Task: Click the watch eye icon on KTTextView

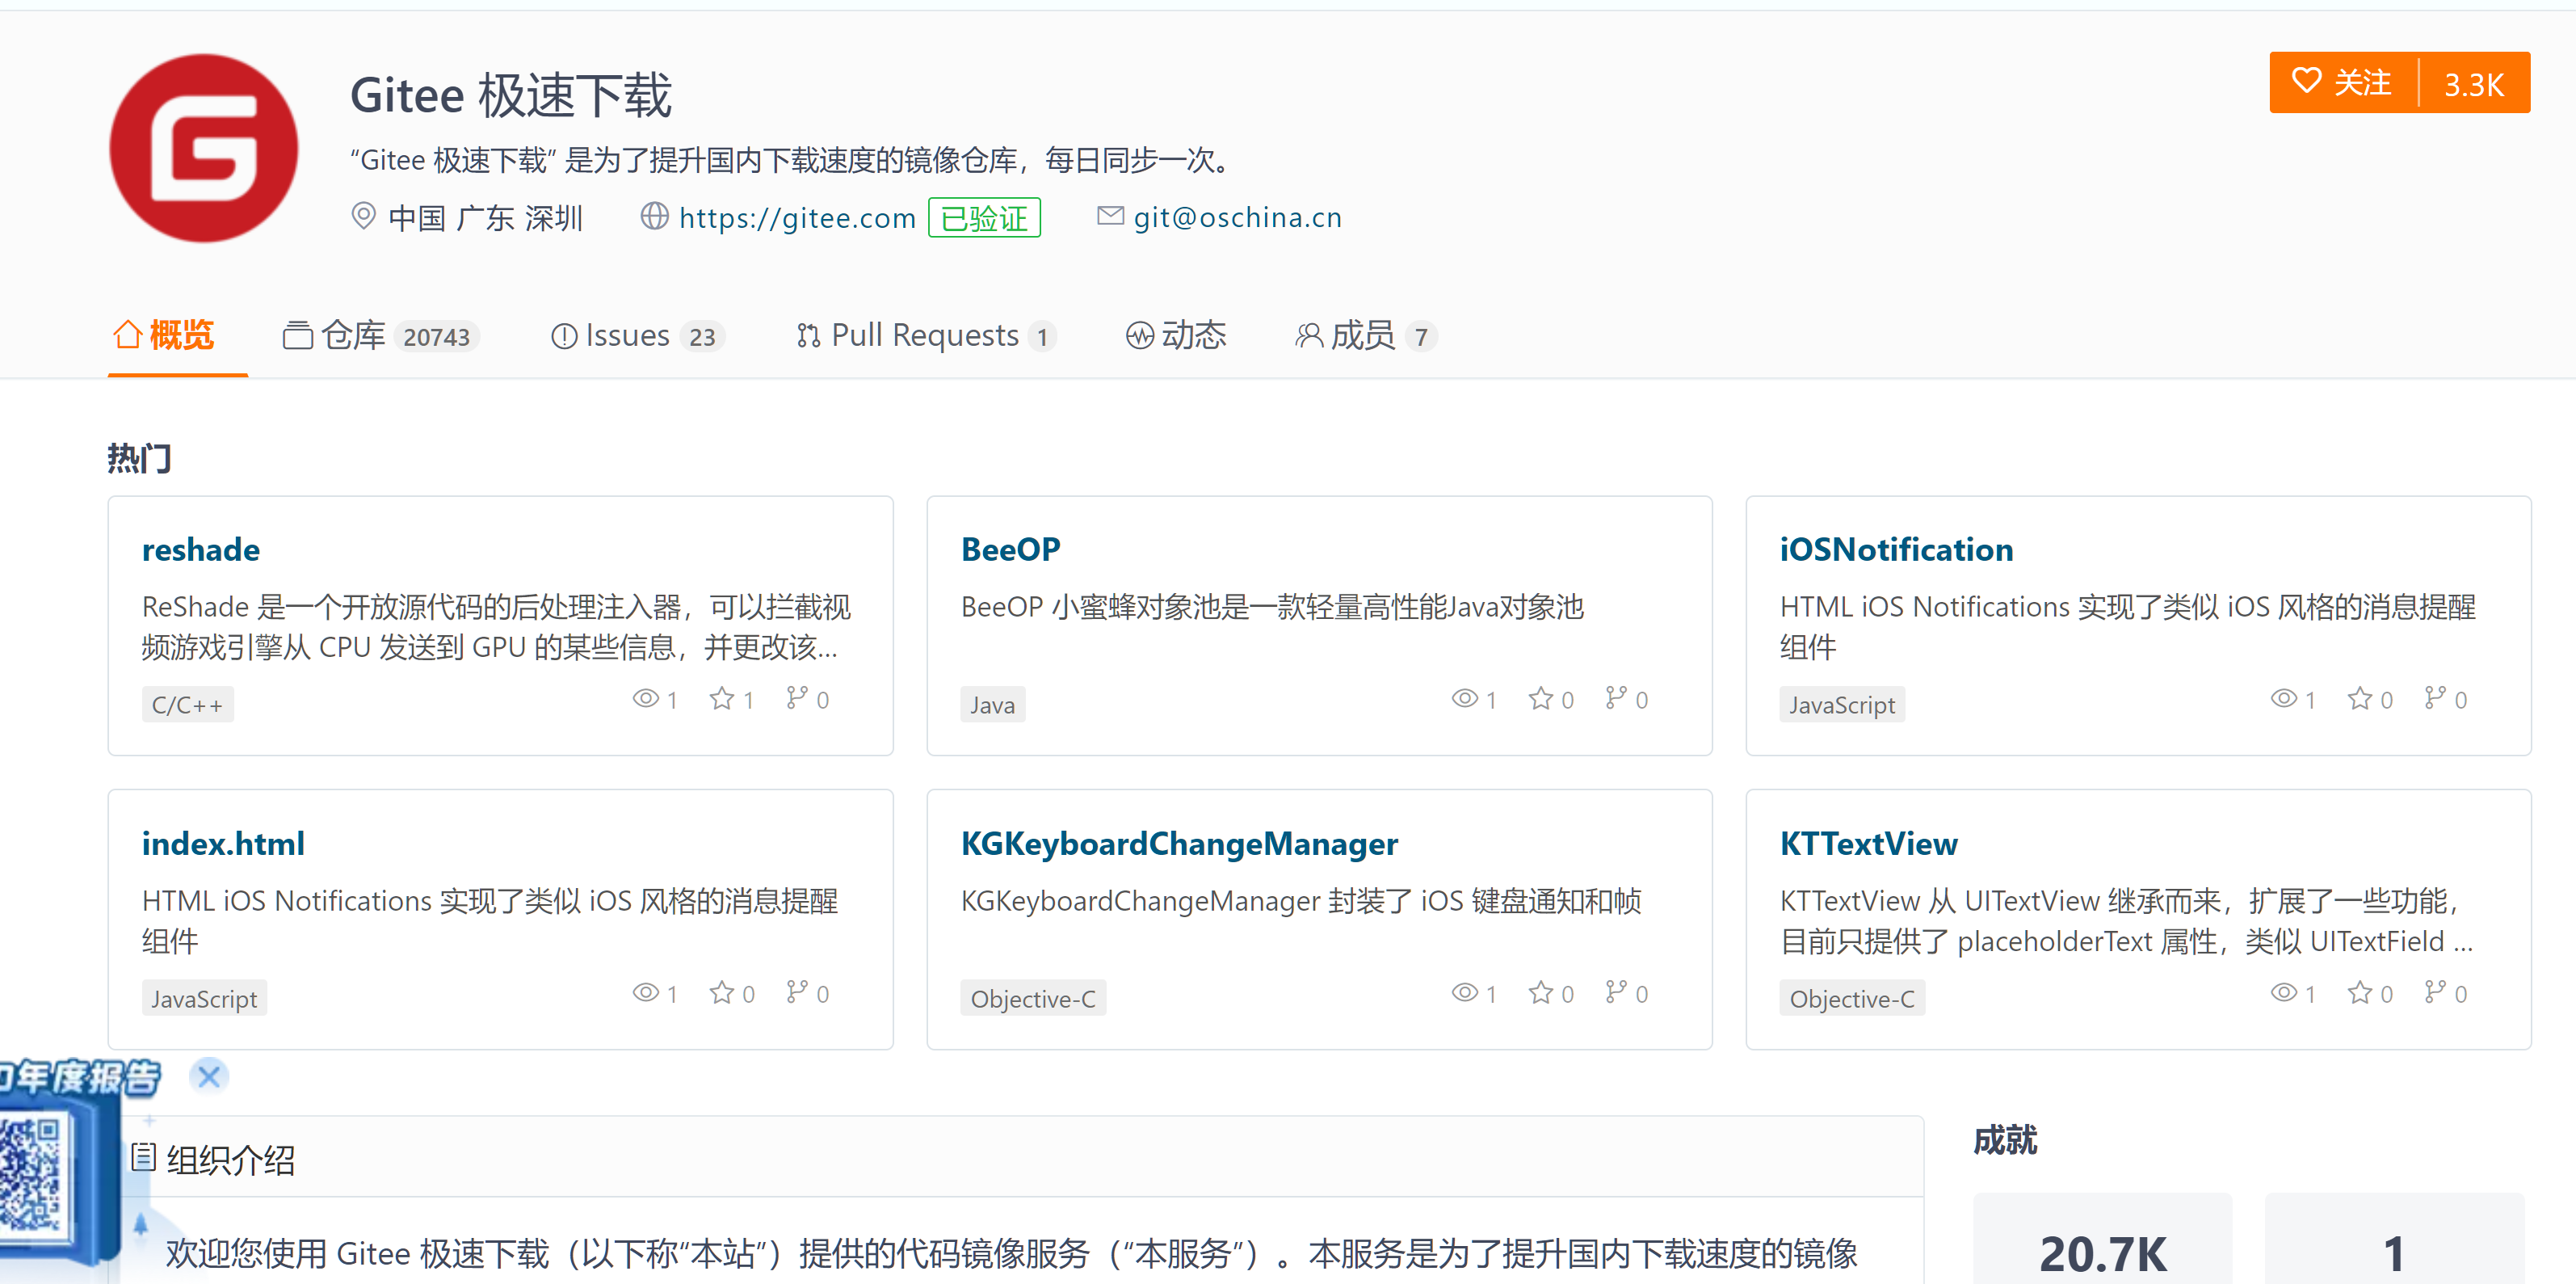Action: [x=2284, y=992]
